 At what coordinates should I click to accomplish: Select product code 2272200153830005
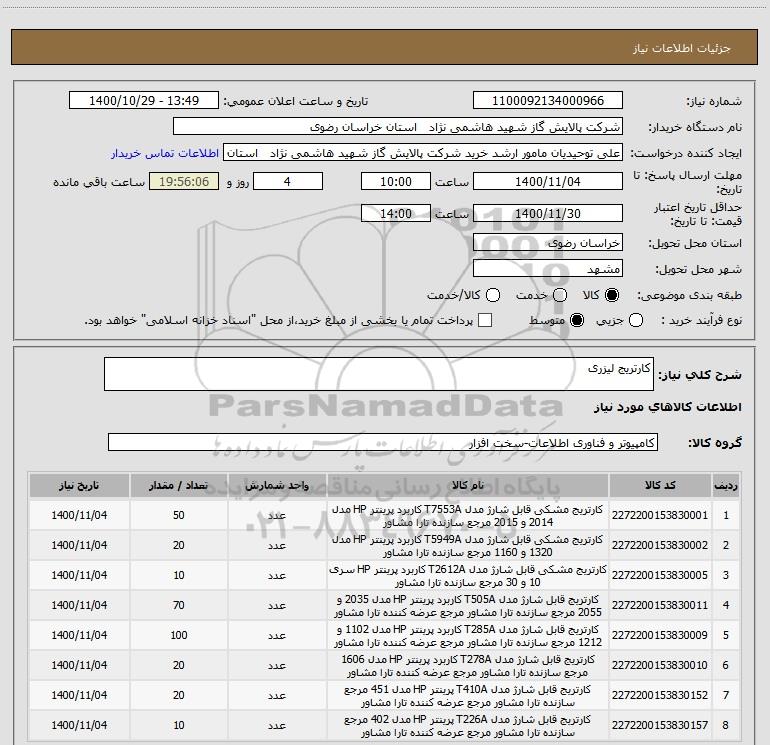pyautogui.click(x=660, y=575)
